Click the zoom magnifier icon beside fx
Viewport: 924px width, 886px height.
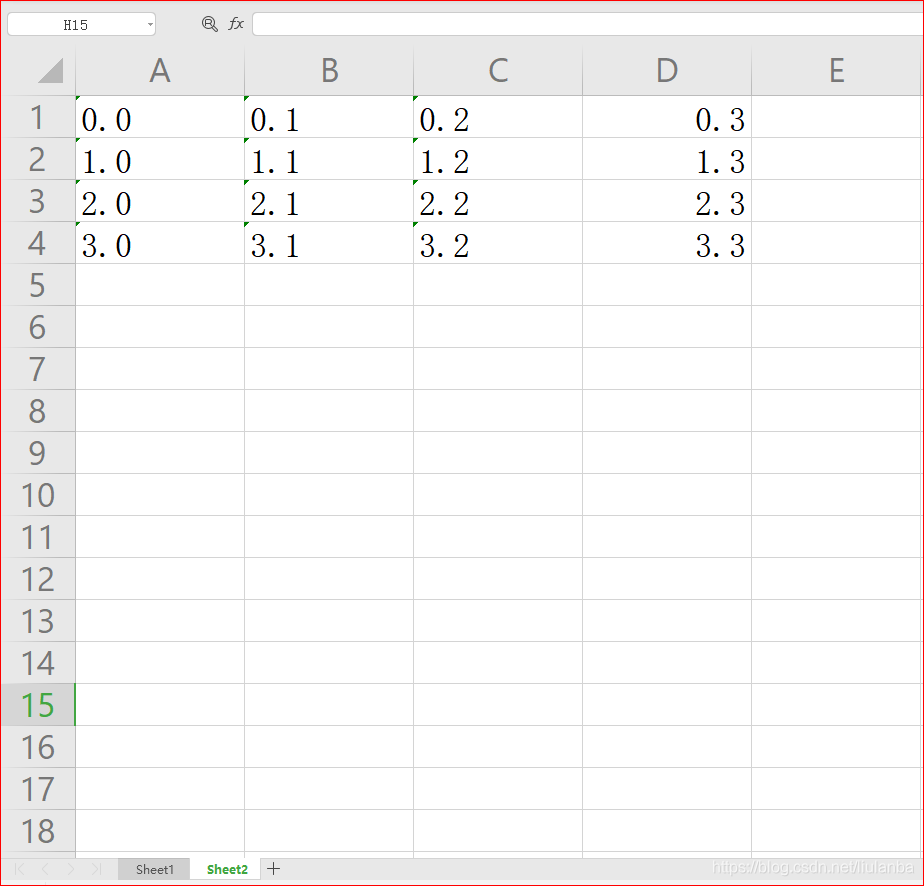click(x=209, y=24)
